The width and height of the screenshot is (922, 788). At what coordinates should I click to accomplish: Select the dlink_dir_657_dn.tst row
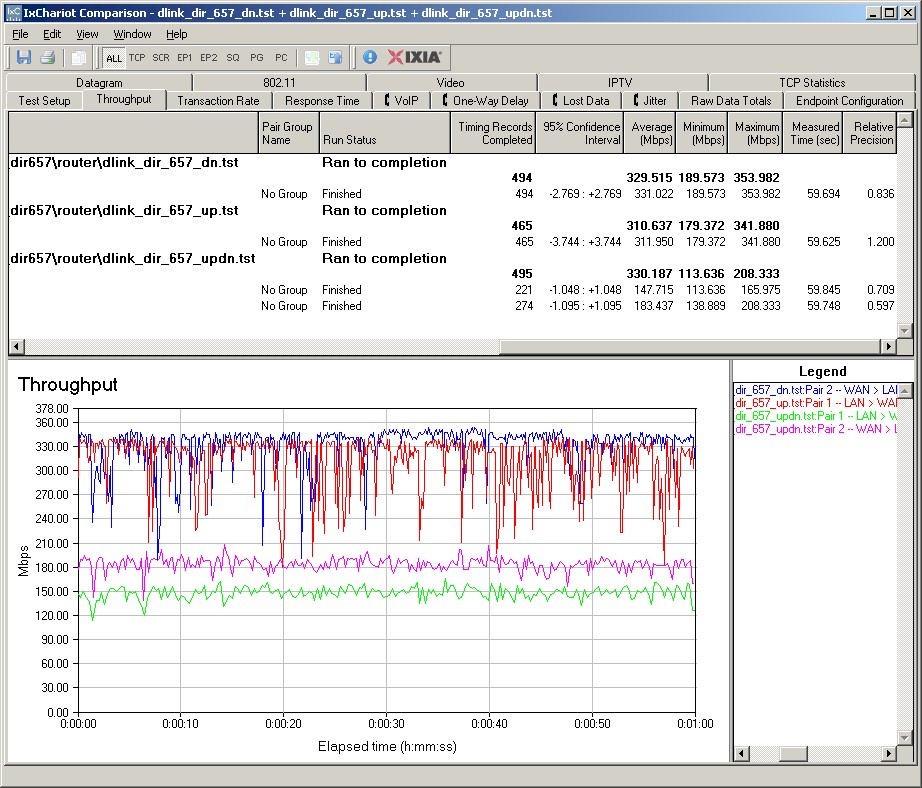pyautogui.click(x=453, y=162)
